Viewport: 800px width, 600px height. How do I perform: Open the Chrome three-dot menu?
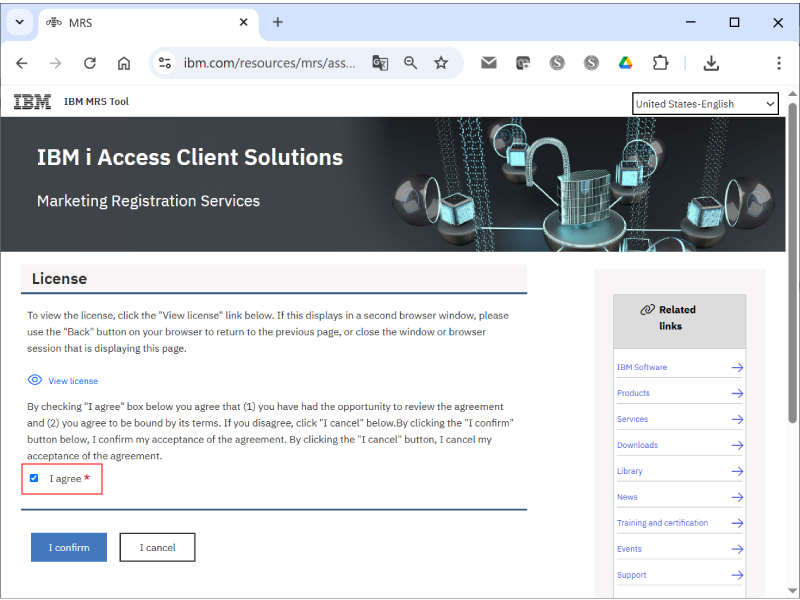779,63
